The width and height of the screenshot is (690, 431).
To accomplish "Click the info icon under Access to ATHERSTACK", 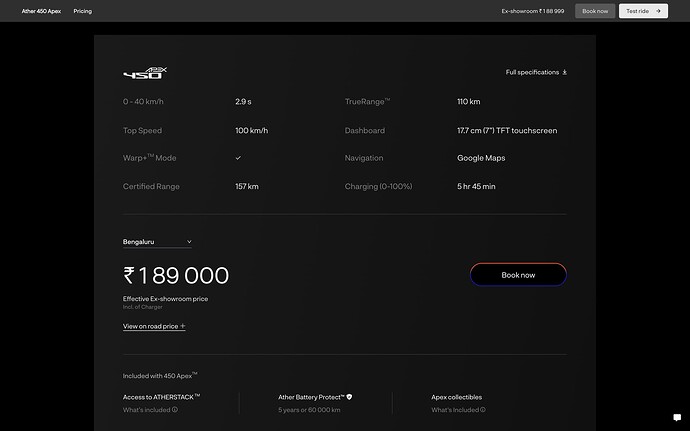I will [175, 410].
